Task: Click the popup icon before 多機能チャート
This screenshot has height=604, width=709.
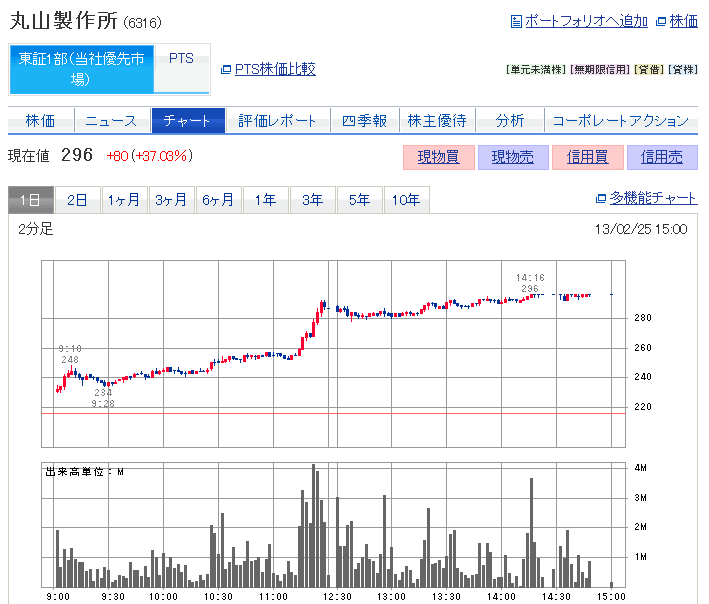Action: pyautogui.click(x=601, y=198)
